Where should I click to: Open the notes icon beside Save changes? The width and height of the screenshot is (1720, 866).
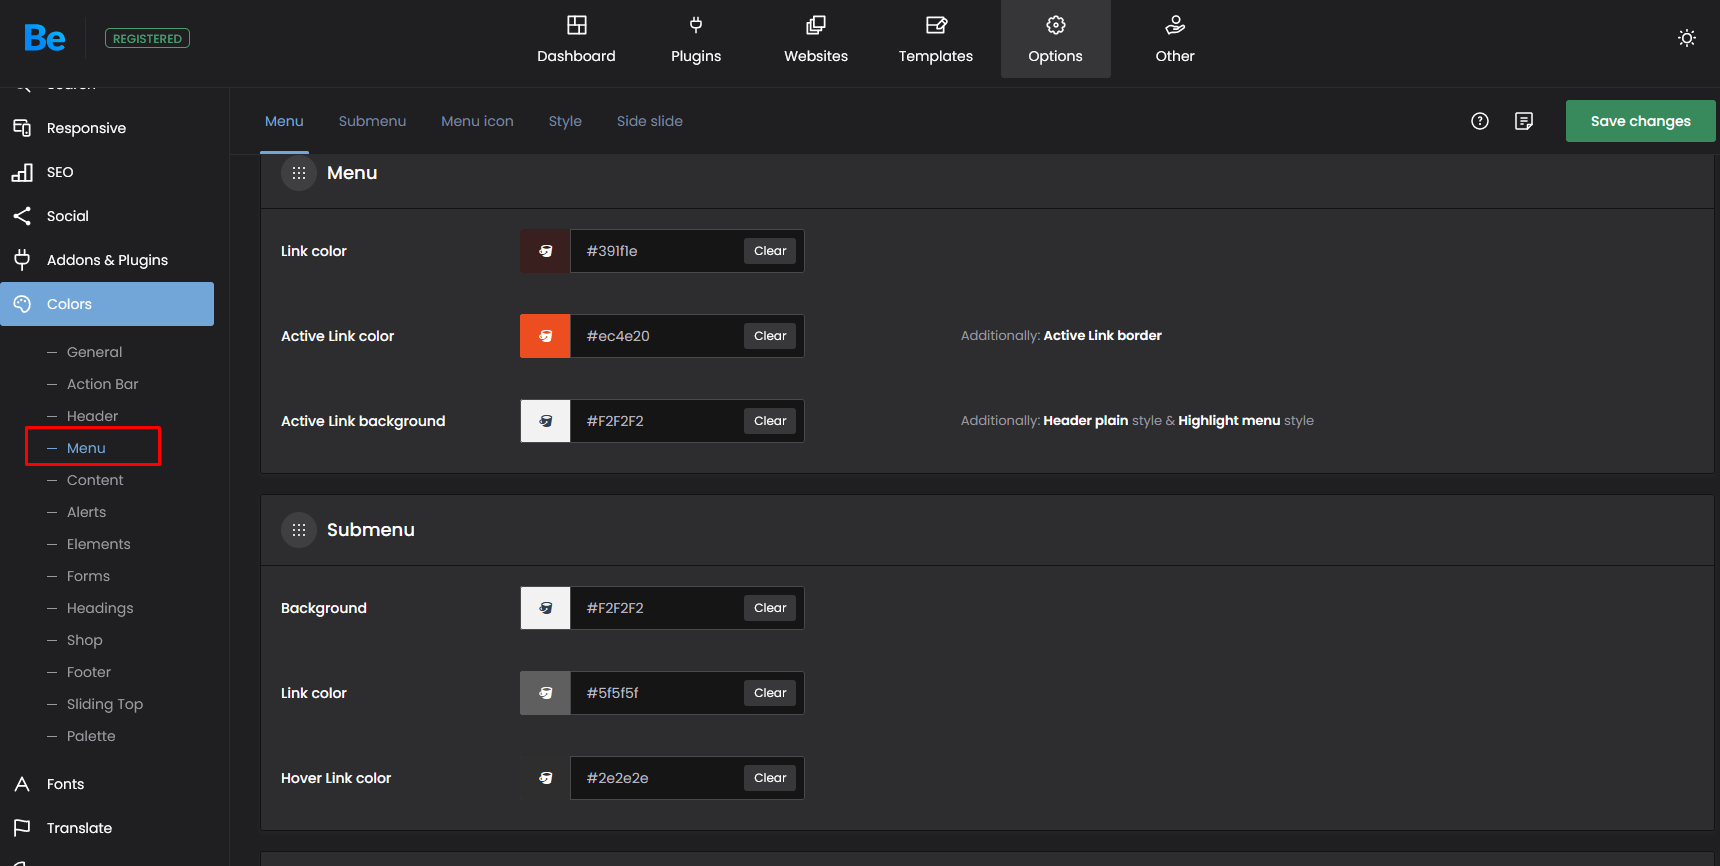click(x=1524, y=121)
